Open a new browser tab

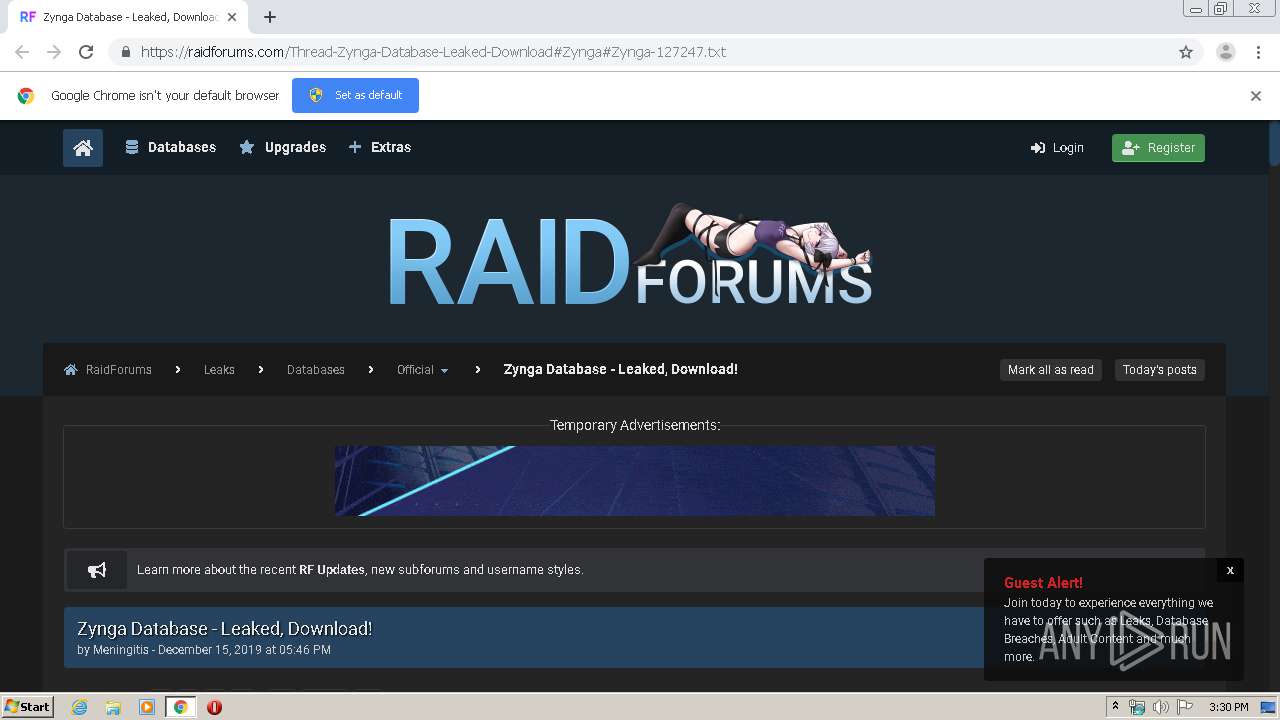[270, 17]
